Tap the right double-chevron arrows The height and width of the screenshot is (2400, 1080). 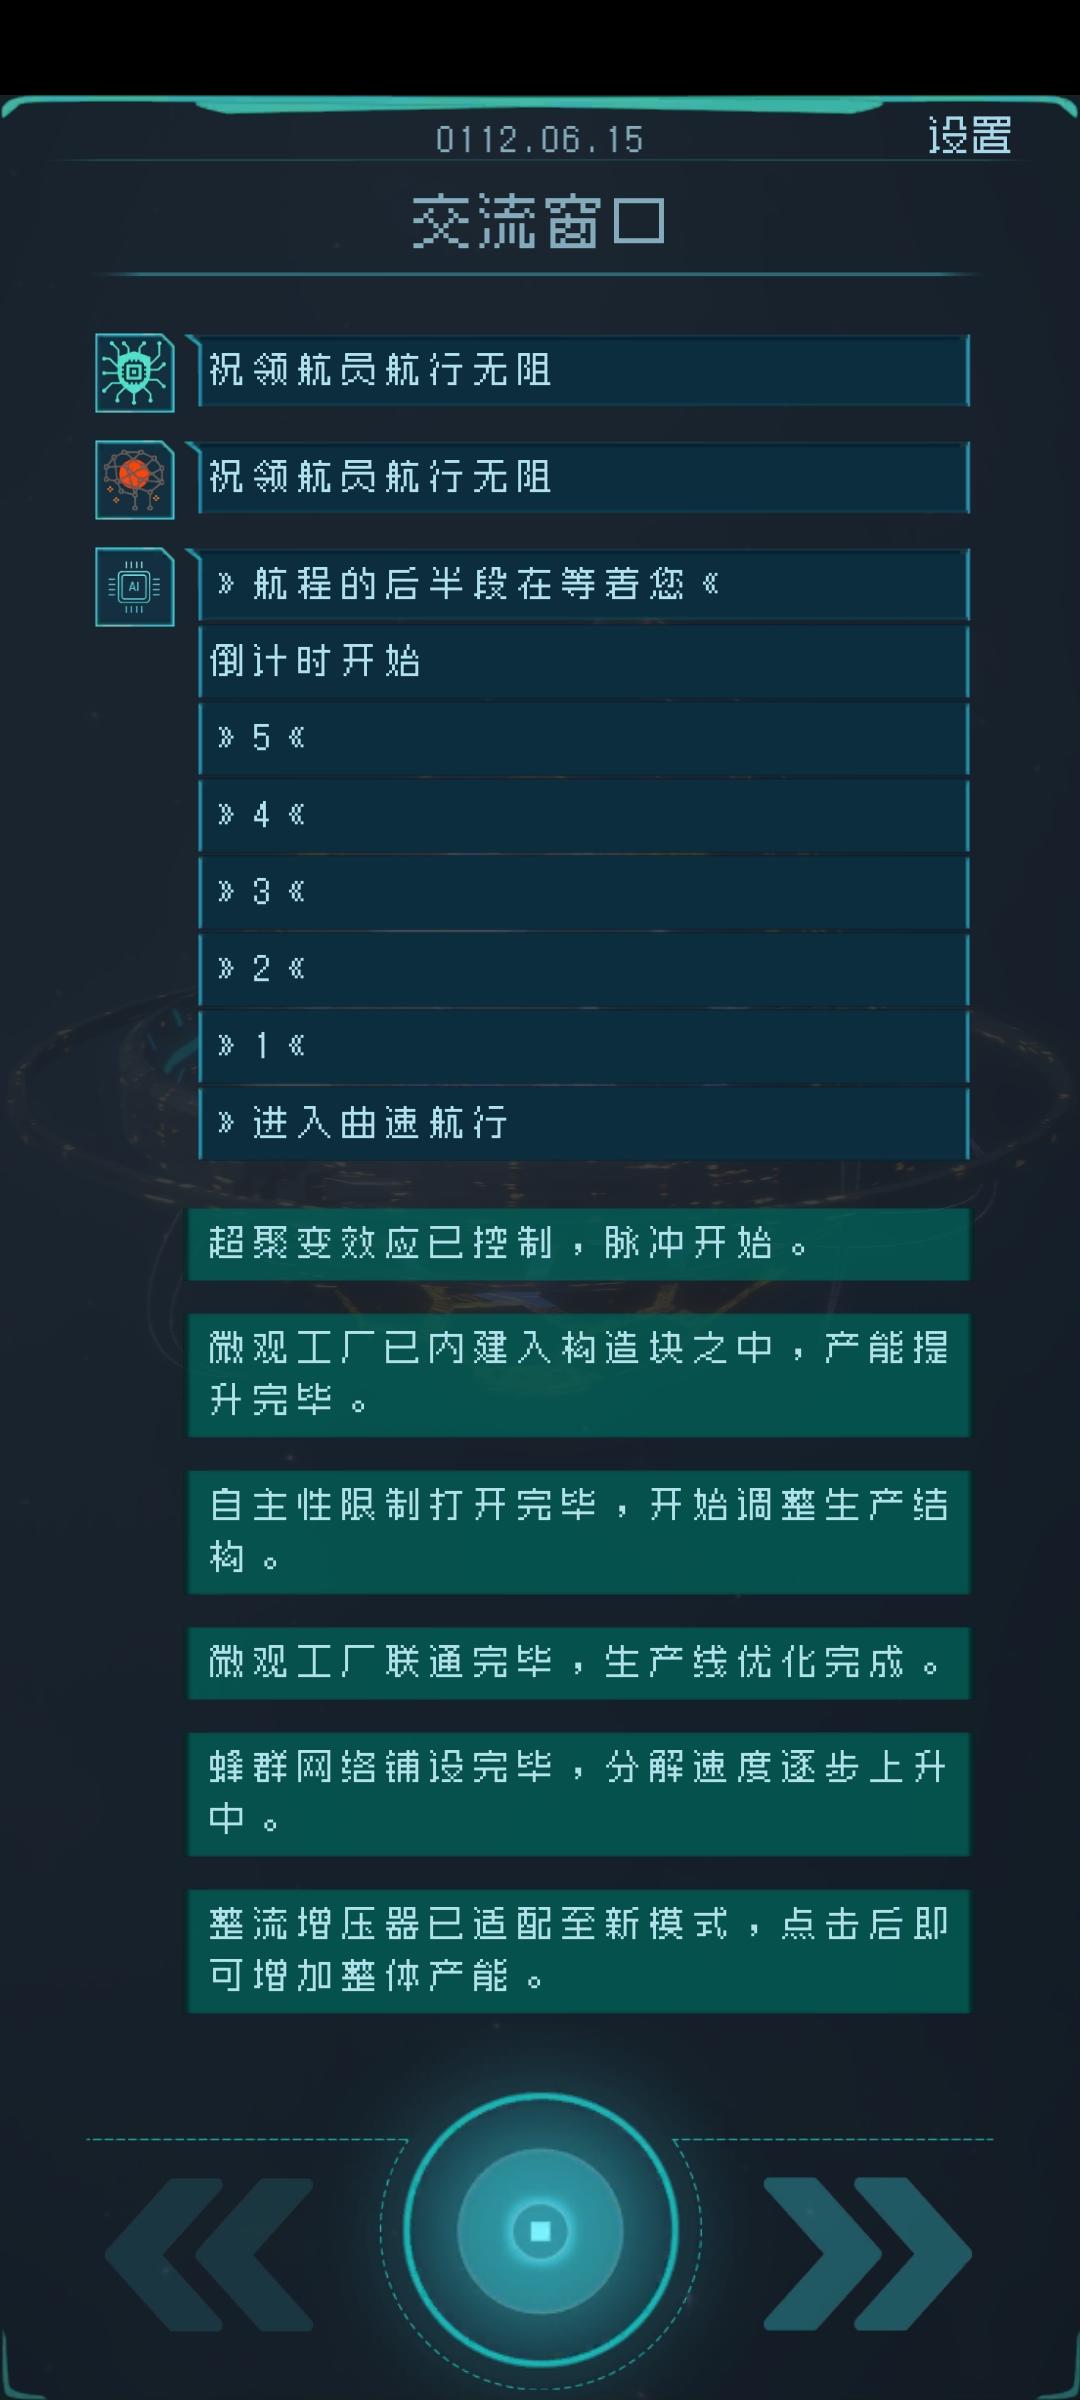coord(866,2254)
